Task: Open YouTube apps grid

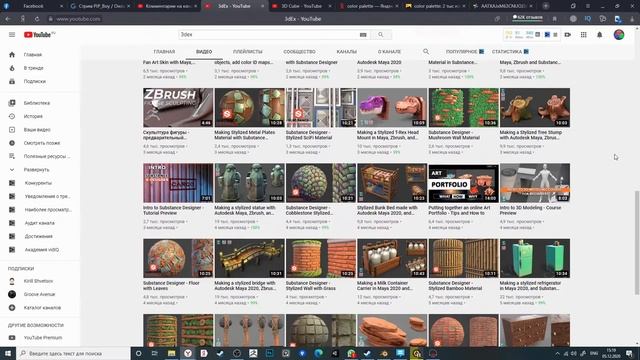Action: pos(584,35)
